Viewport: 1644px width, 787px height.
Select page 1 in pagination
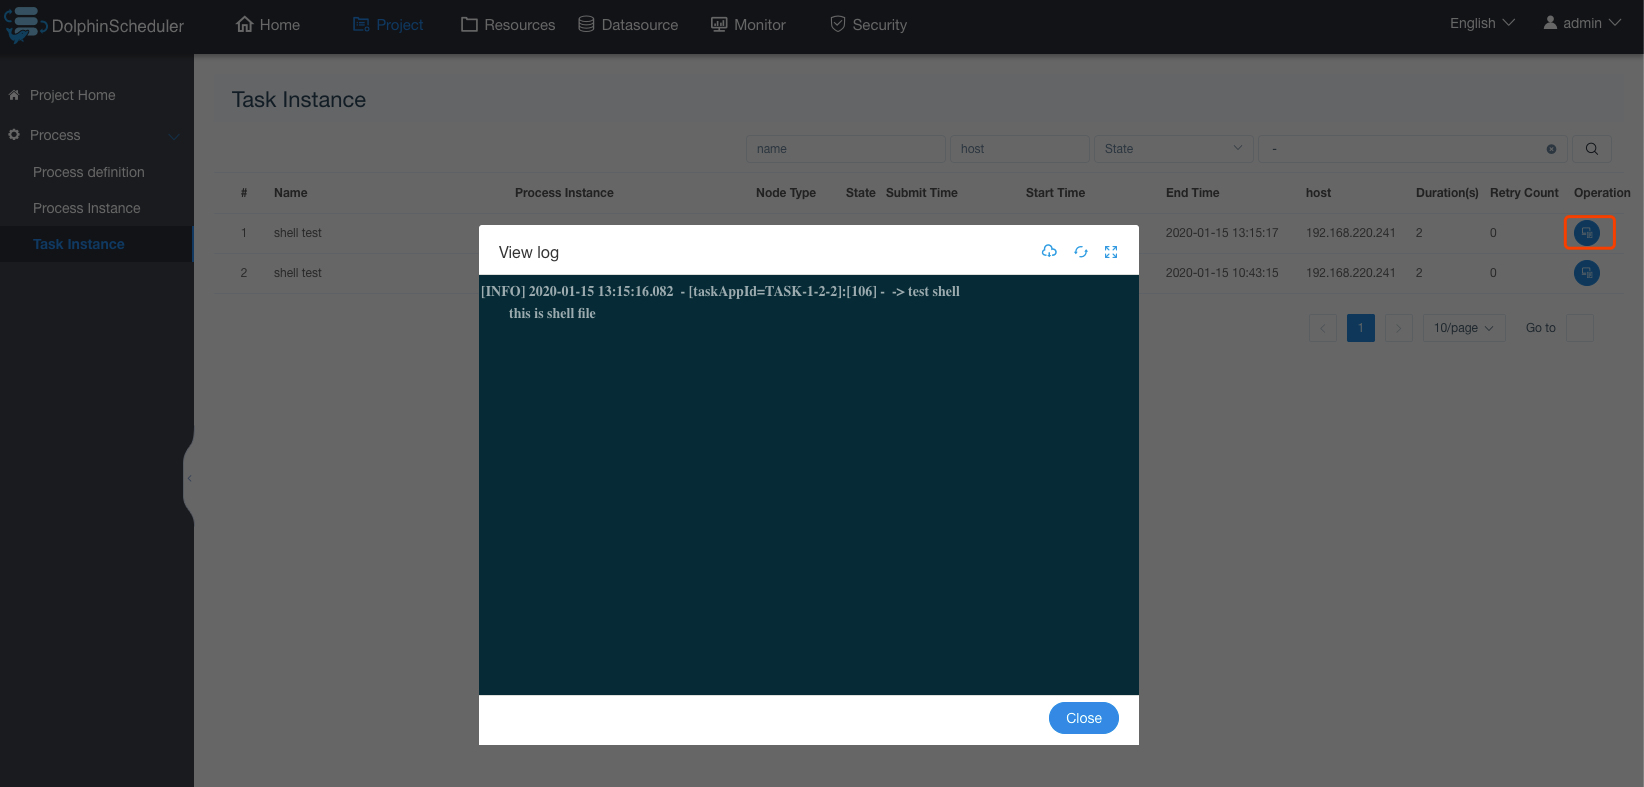click(1361, 328)
